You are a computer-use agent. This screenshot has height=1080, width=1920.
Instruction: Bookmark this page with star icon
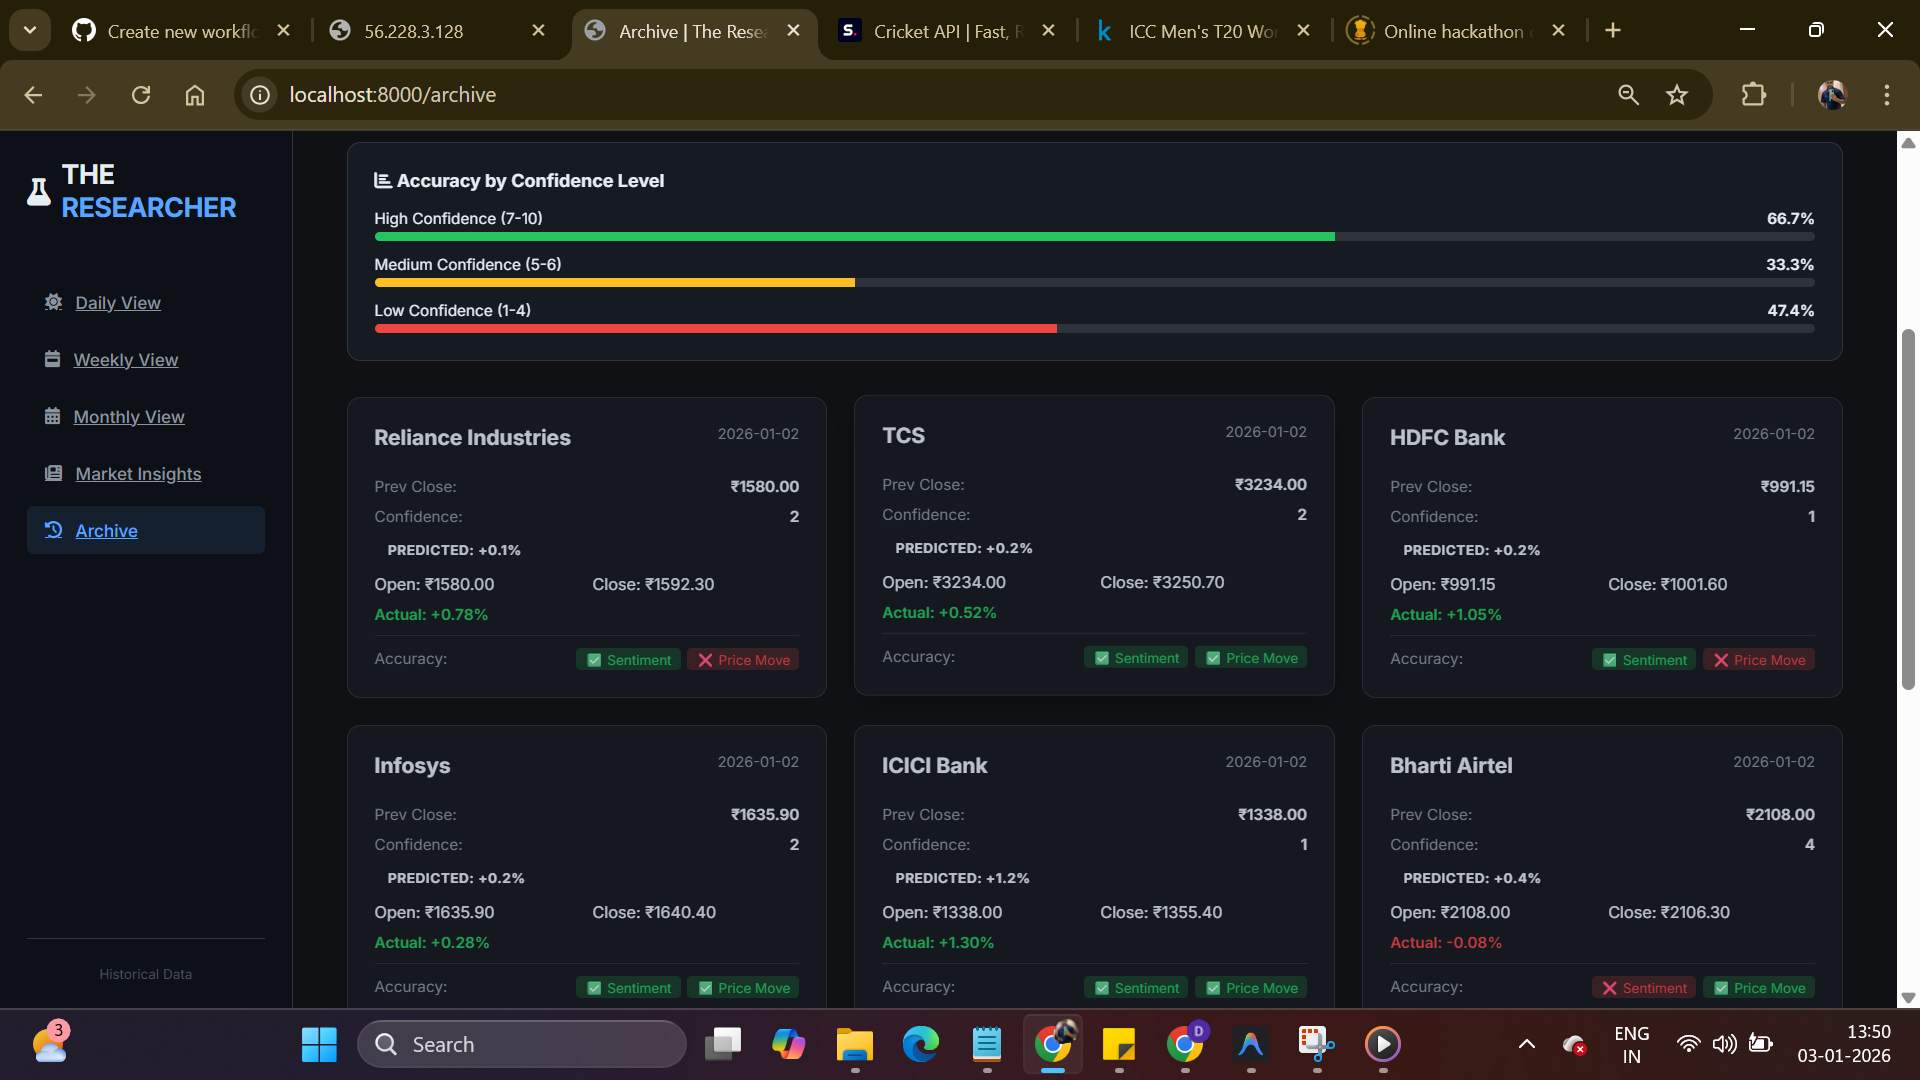pyautogui.click(x=1677, y=95)
